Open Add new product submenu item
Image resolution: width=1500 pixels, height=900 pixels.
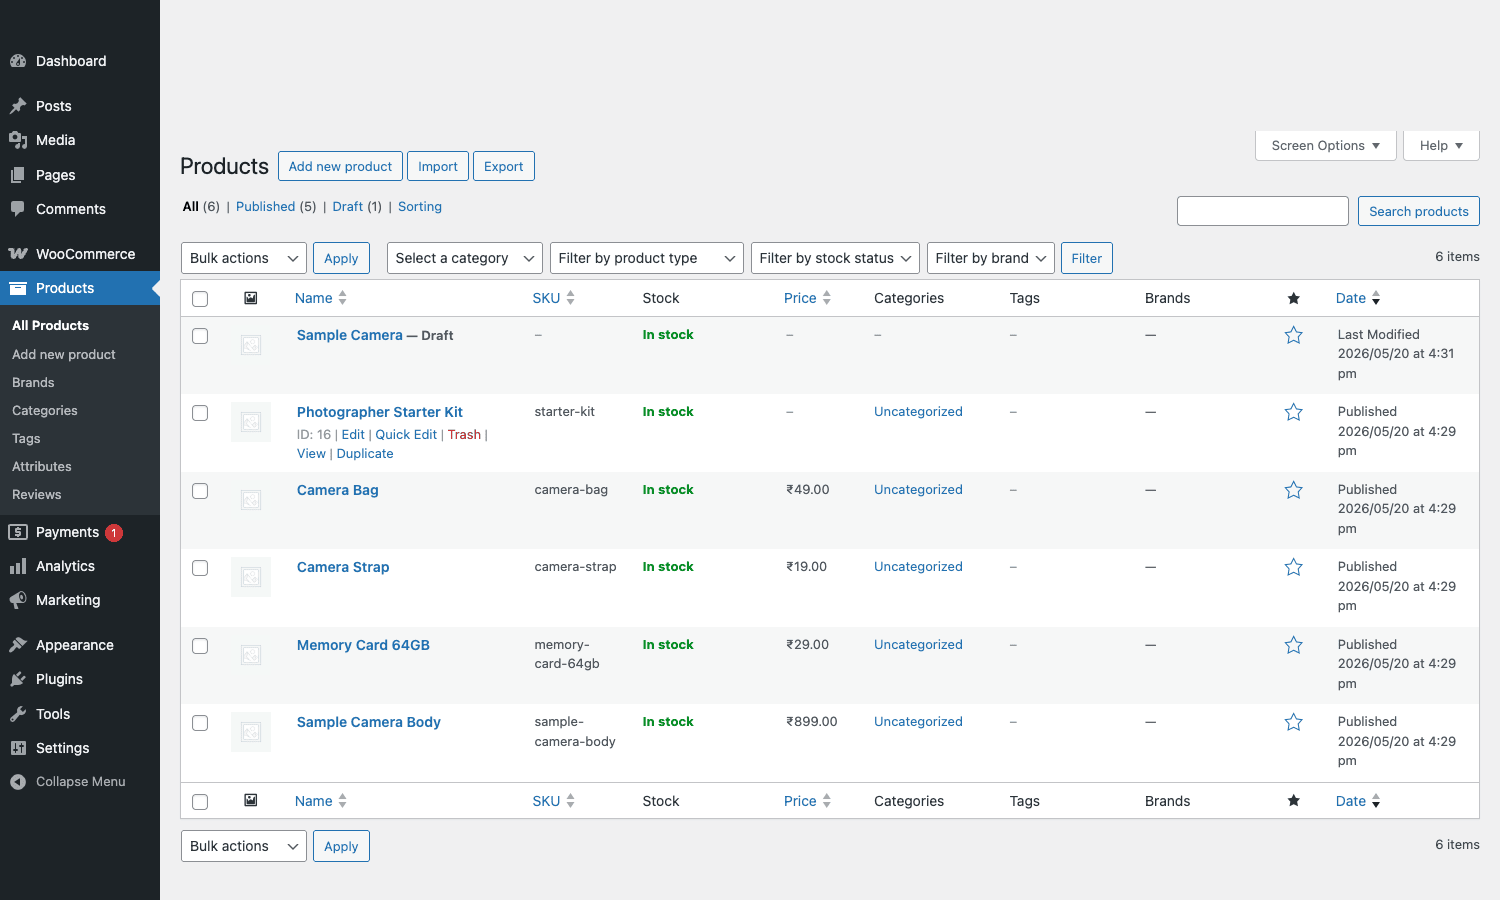tap(64, 354)
